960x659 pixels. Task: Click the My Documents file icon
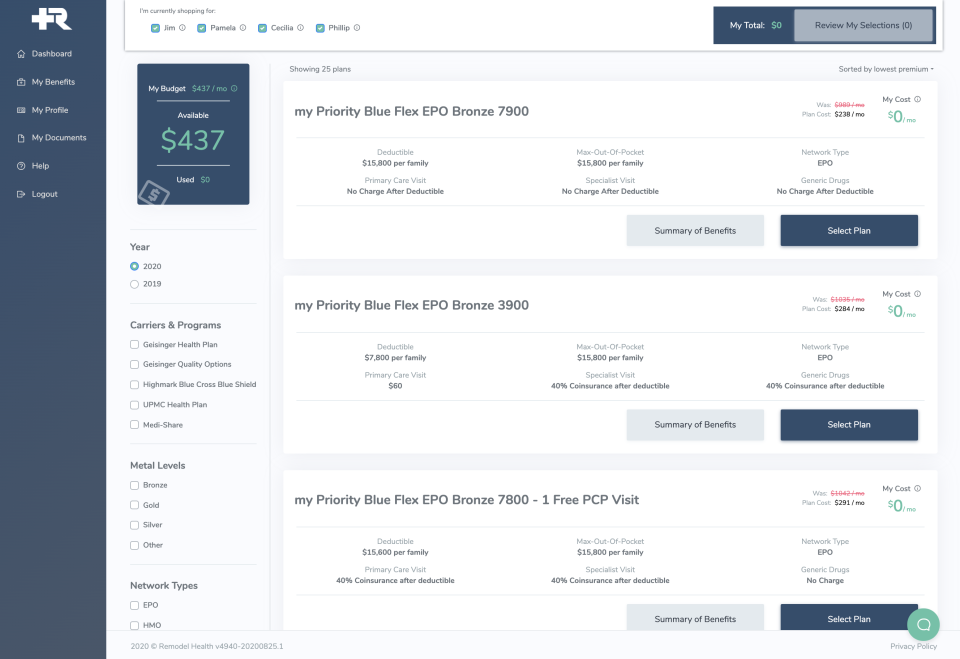coord(21,138)
